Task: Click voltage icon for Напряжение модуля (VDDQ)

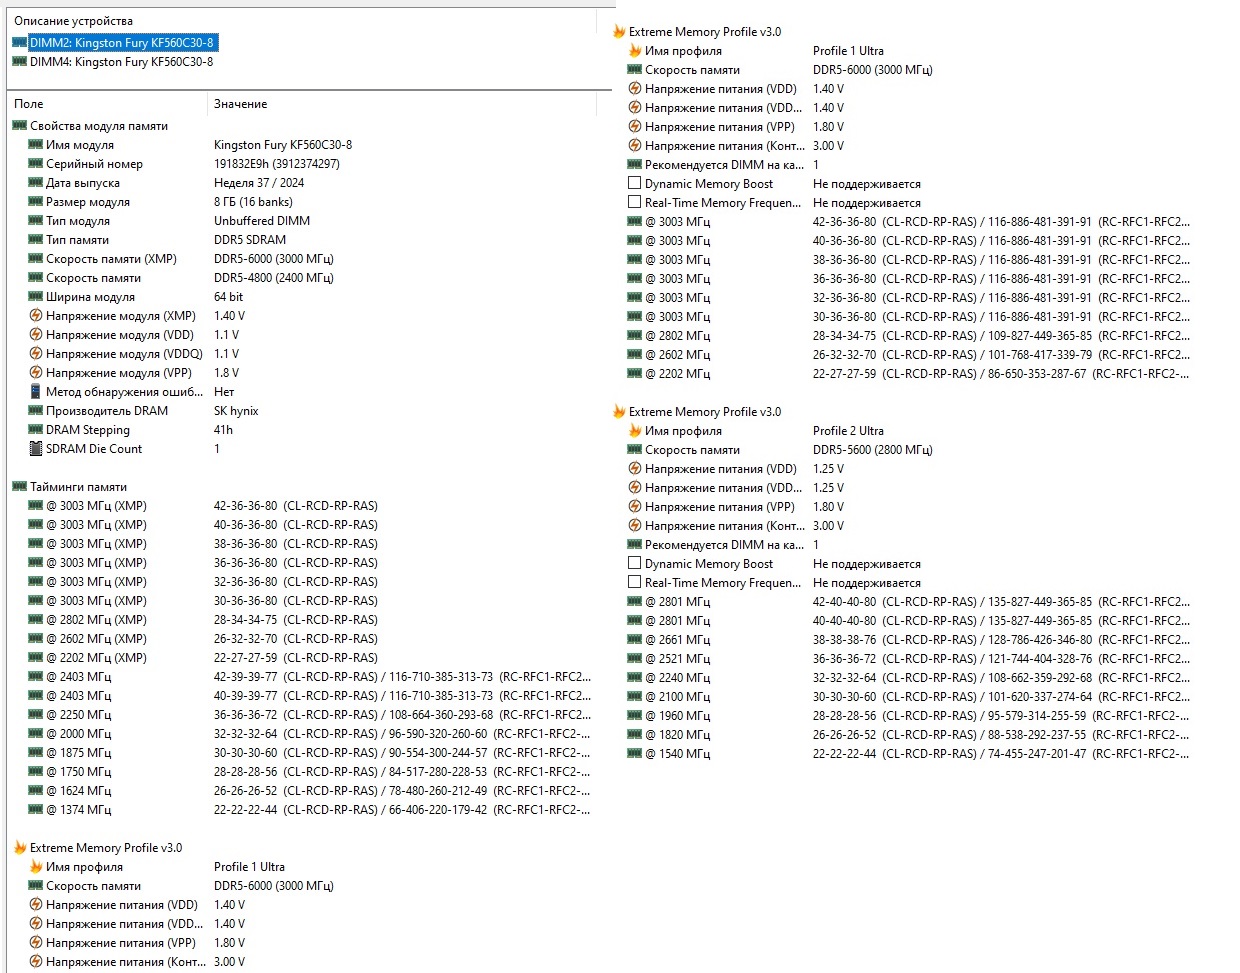Action: pyautogui.click(x=36, y=354)
